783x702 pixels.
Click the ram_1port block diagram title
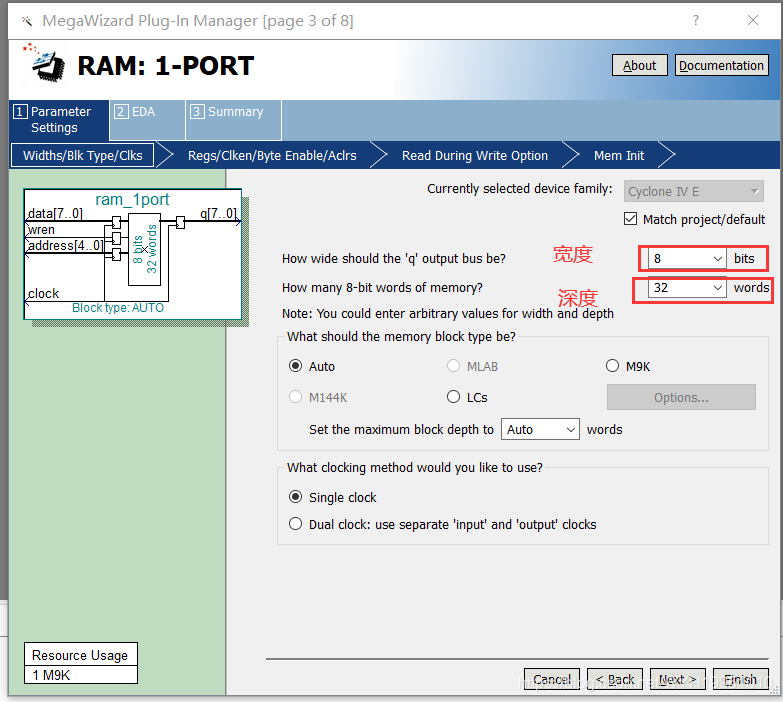pyautogui.click(x=132, y=199)
